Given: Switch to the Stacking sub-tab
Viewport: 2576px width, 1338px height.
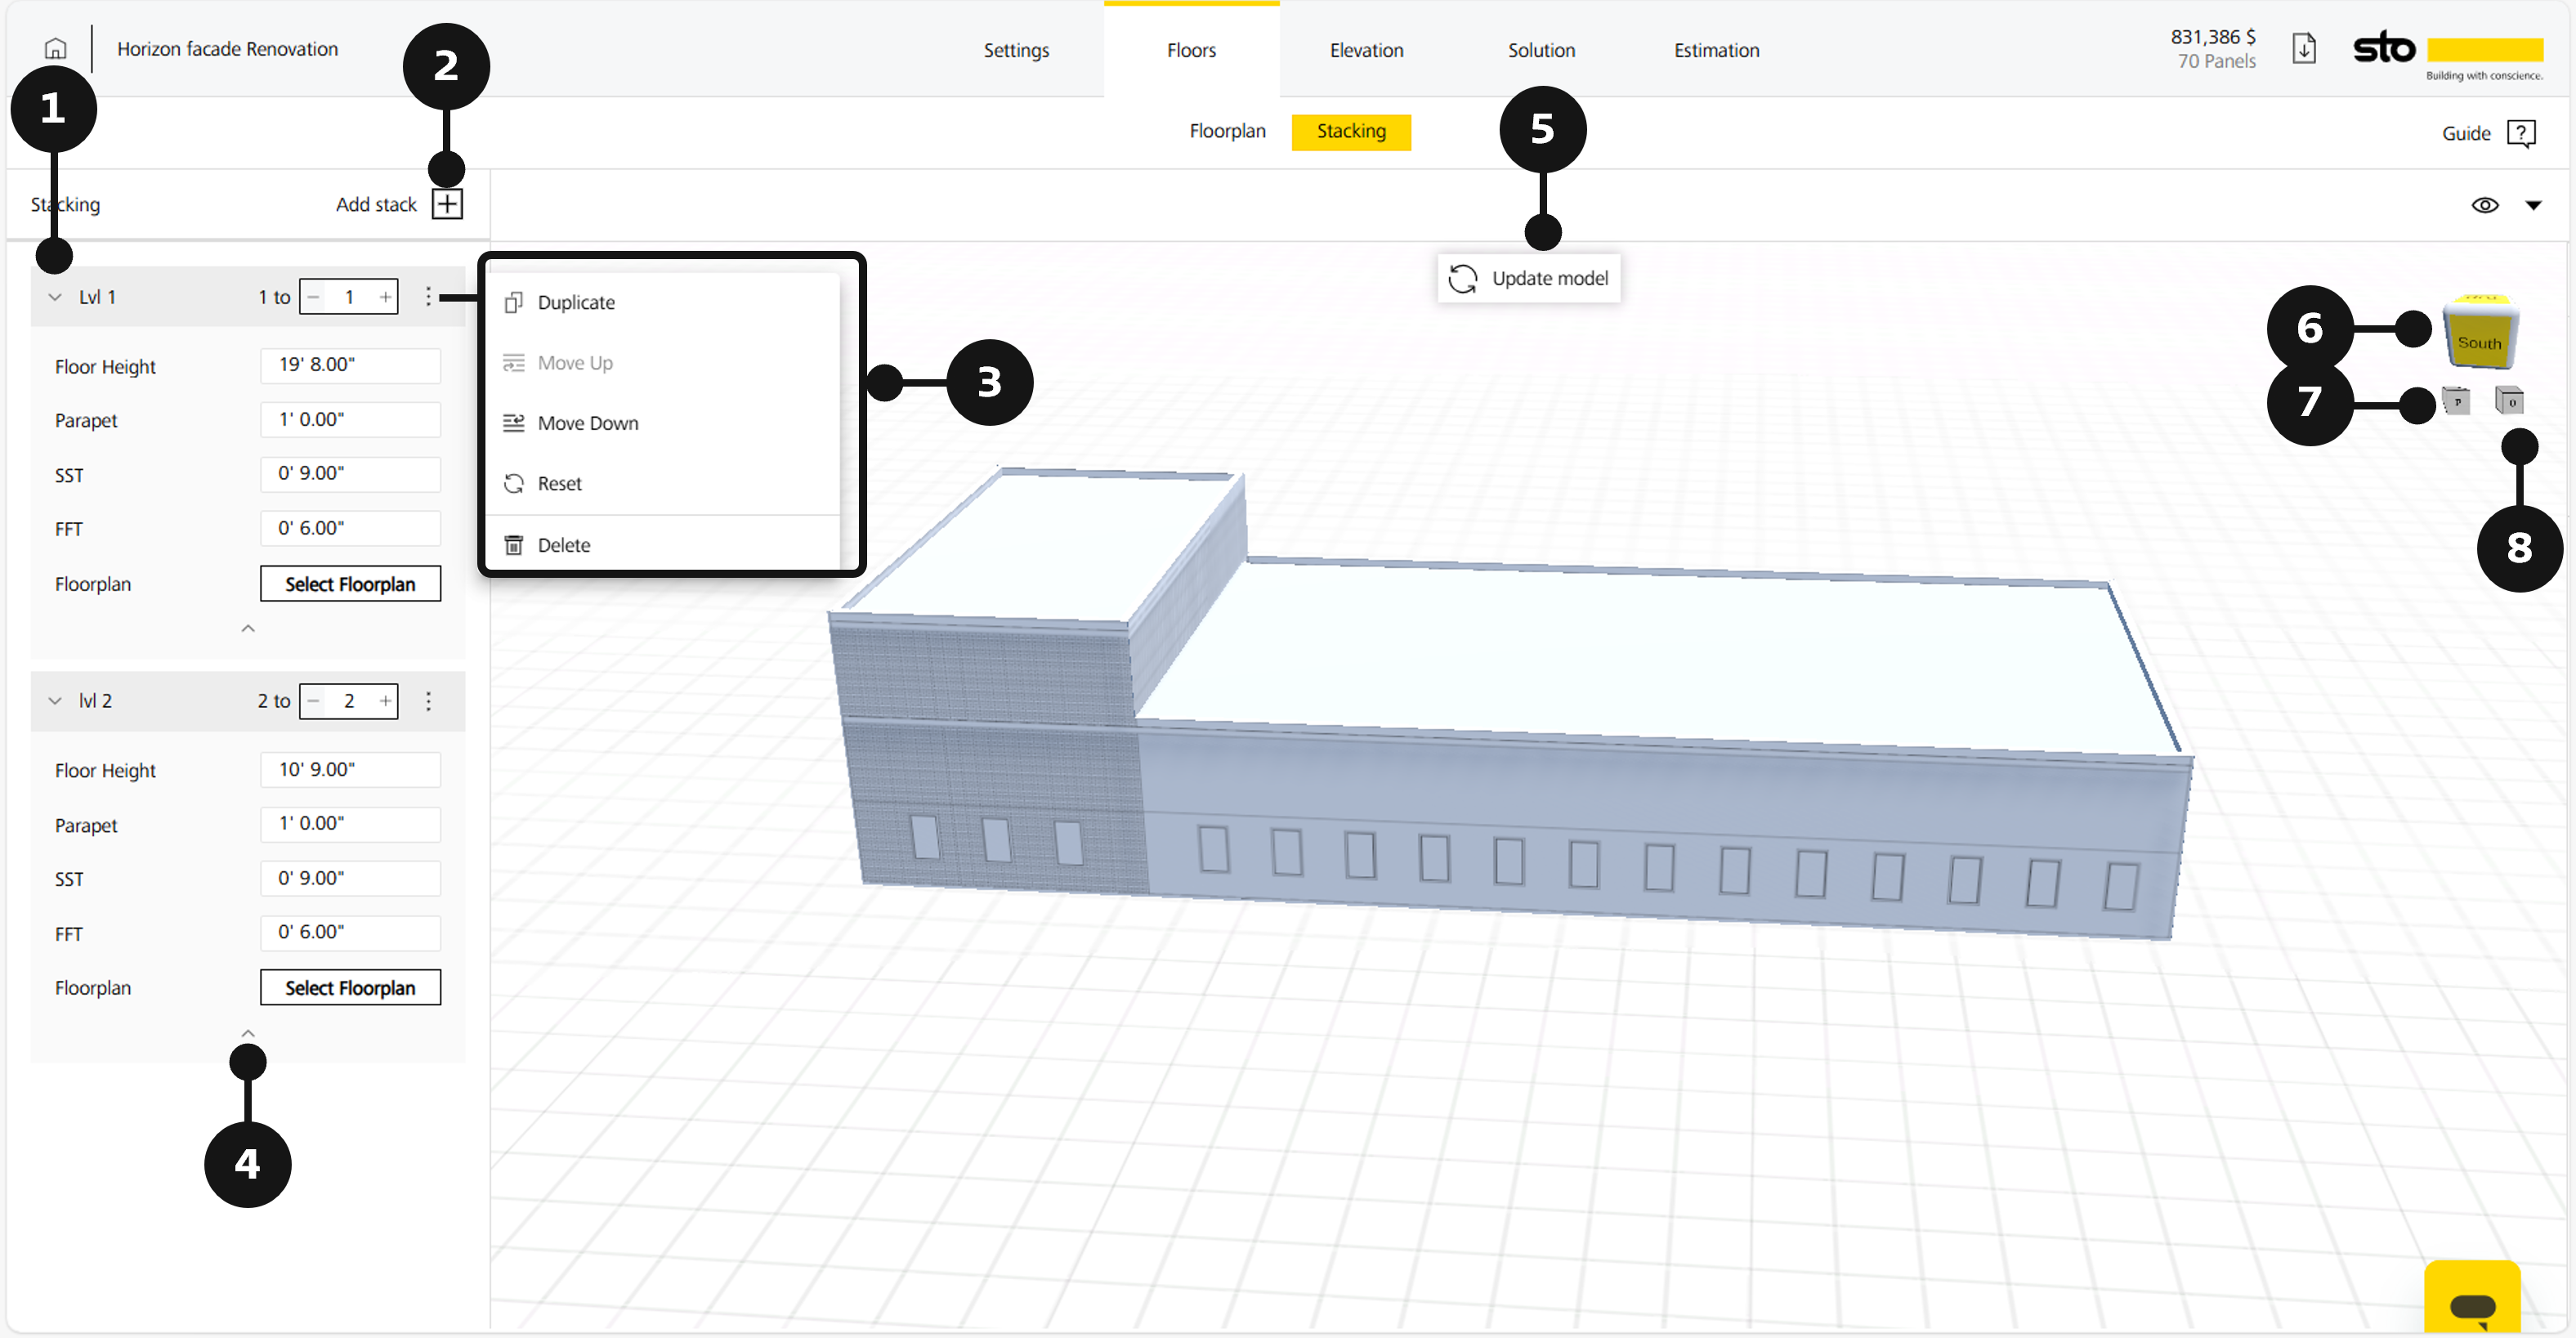Looking at the screenshot, I should pos(1351,131).
